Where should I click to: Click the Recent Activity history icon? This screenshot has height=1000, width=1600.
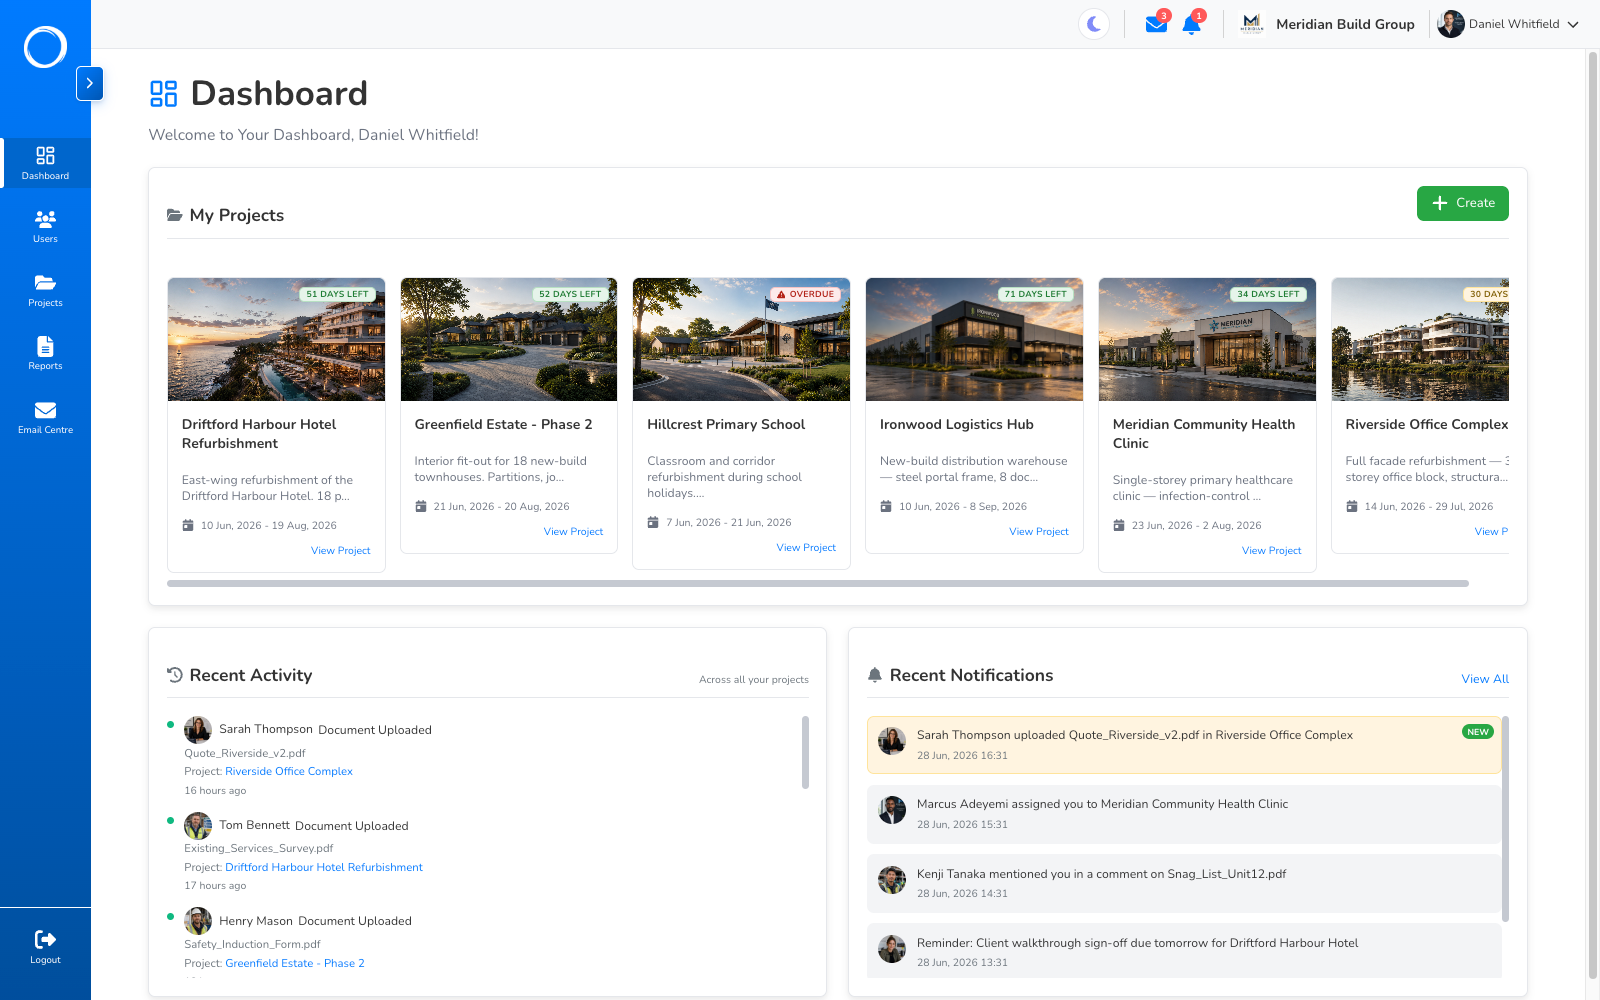click(175, 675)
